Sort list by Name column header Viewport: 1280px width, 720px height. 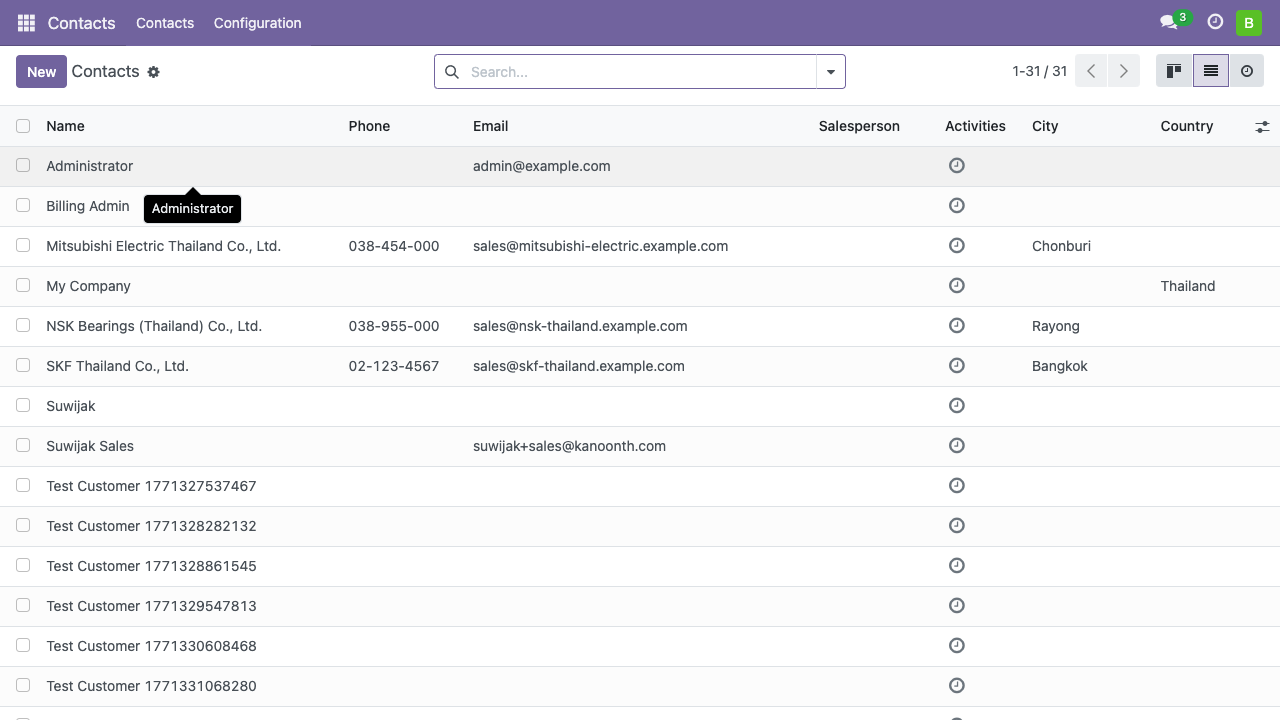[65, 126]
